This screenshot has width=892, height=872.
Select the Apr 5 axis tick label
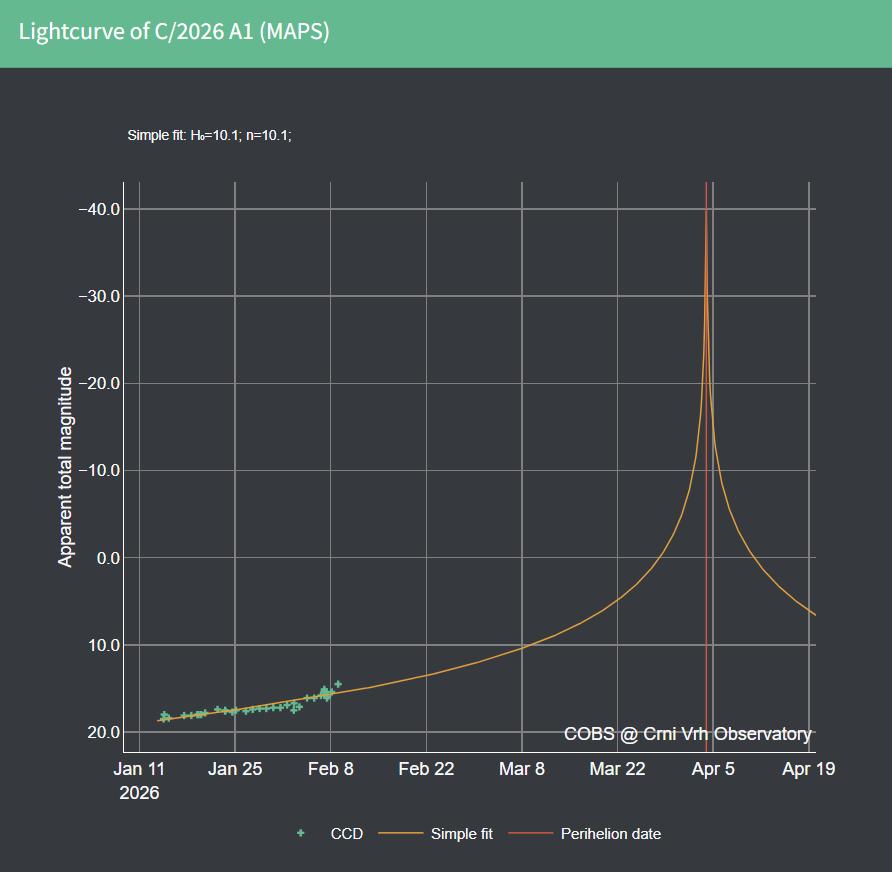point(712,768)
